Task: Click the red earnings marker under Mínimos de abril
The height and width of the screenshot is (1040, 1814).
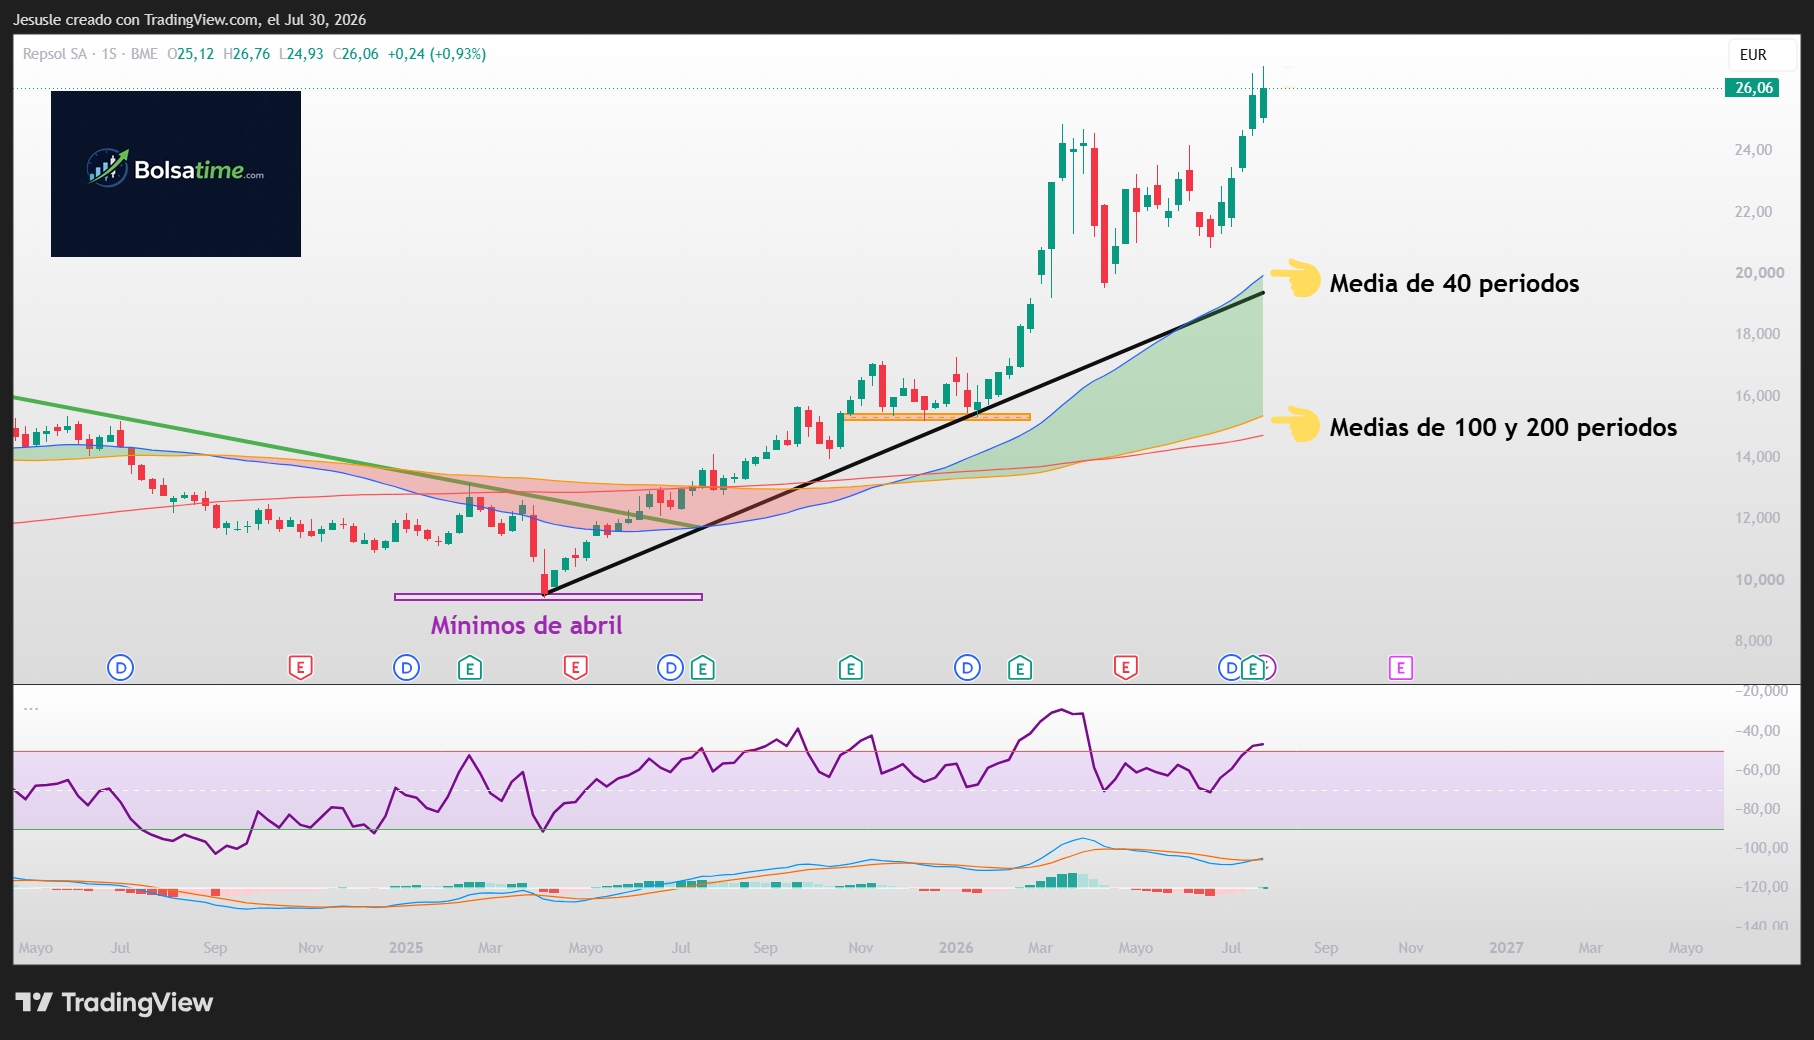Action: [x=575, y=668]
